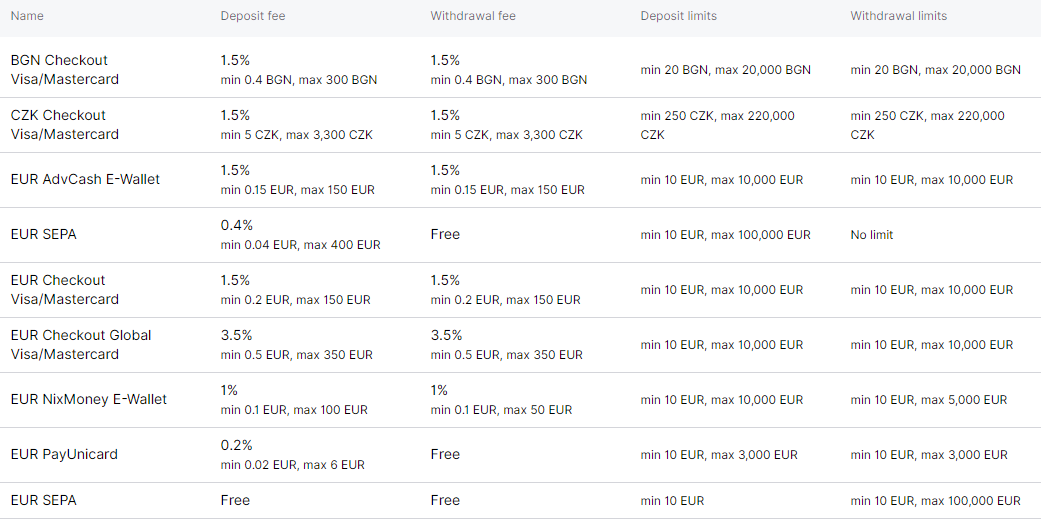Image resolution: width=1041 pixels, height=520 pixels.
Task: Click the EUR NixMoney E-Wallet entry
Action: pos(89,399)
